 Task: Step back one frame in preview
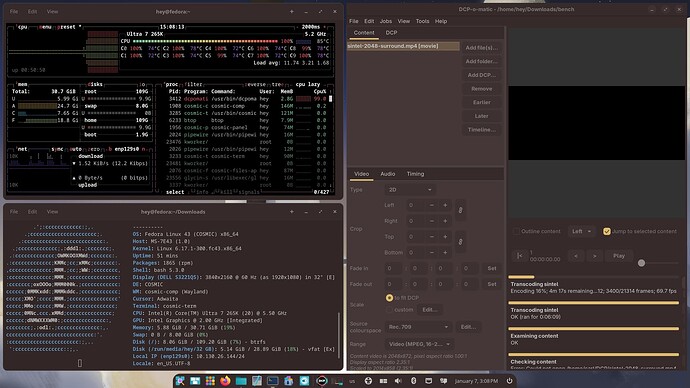tap(576, 256)
